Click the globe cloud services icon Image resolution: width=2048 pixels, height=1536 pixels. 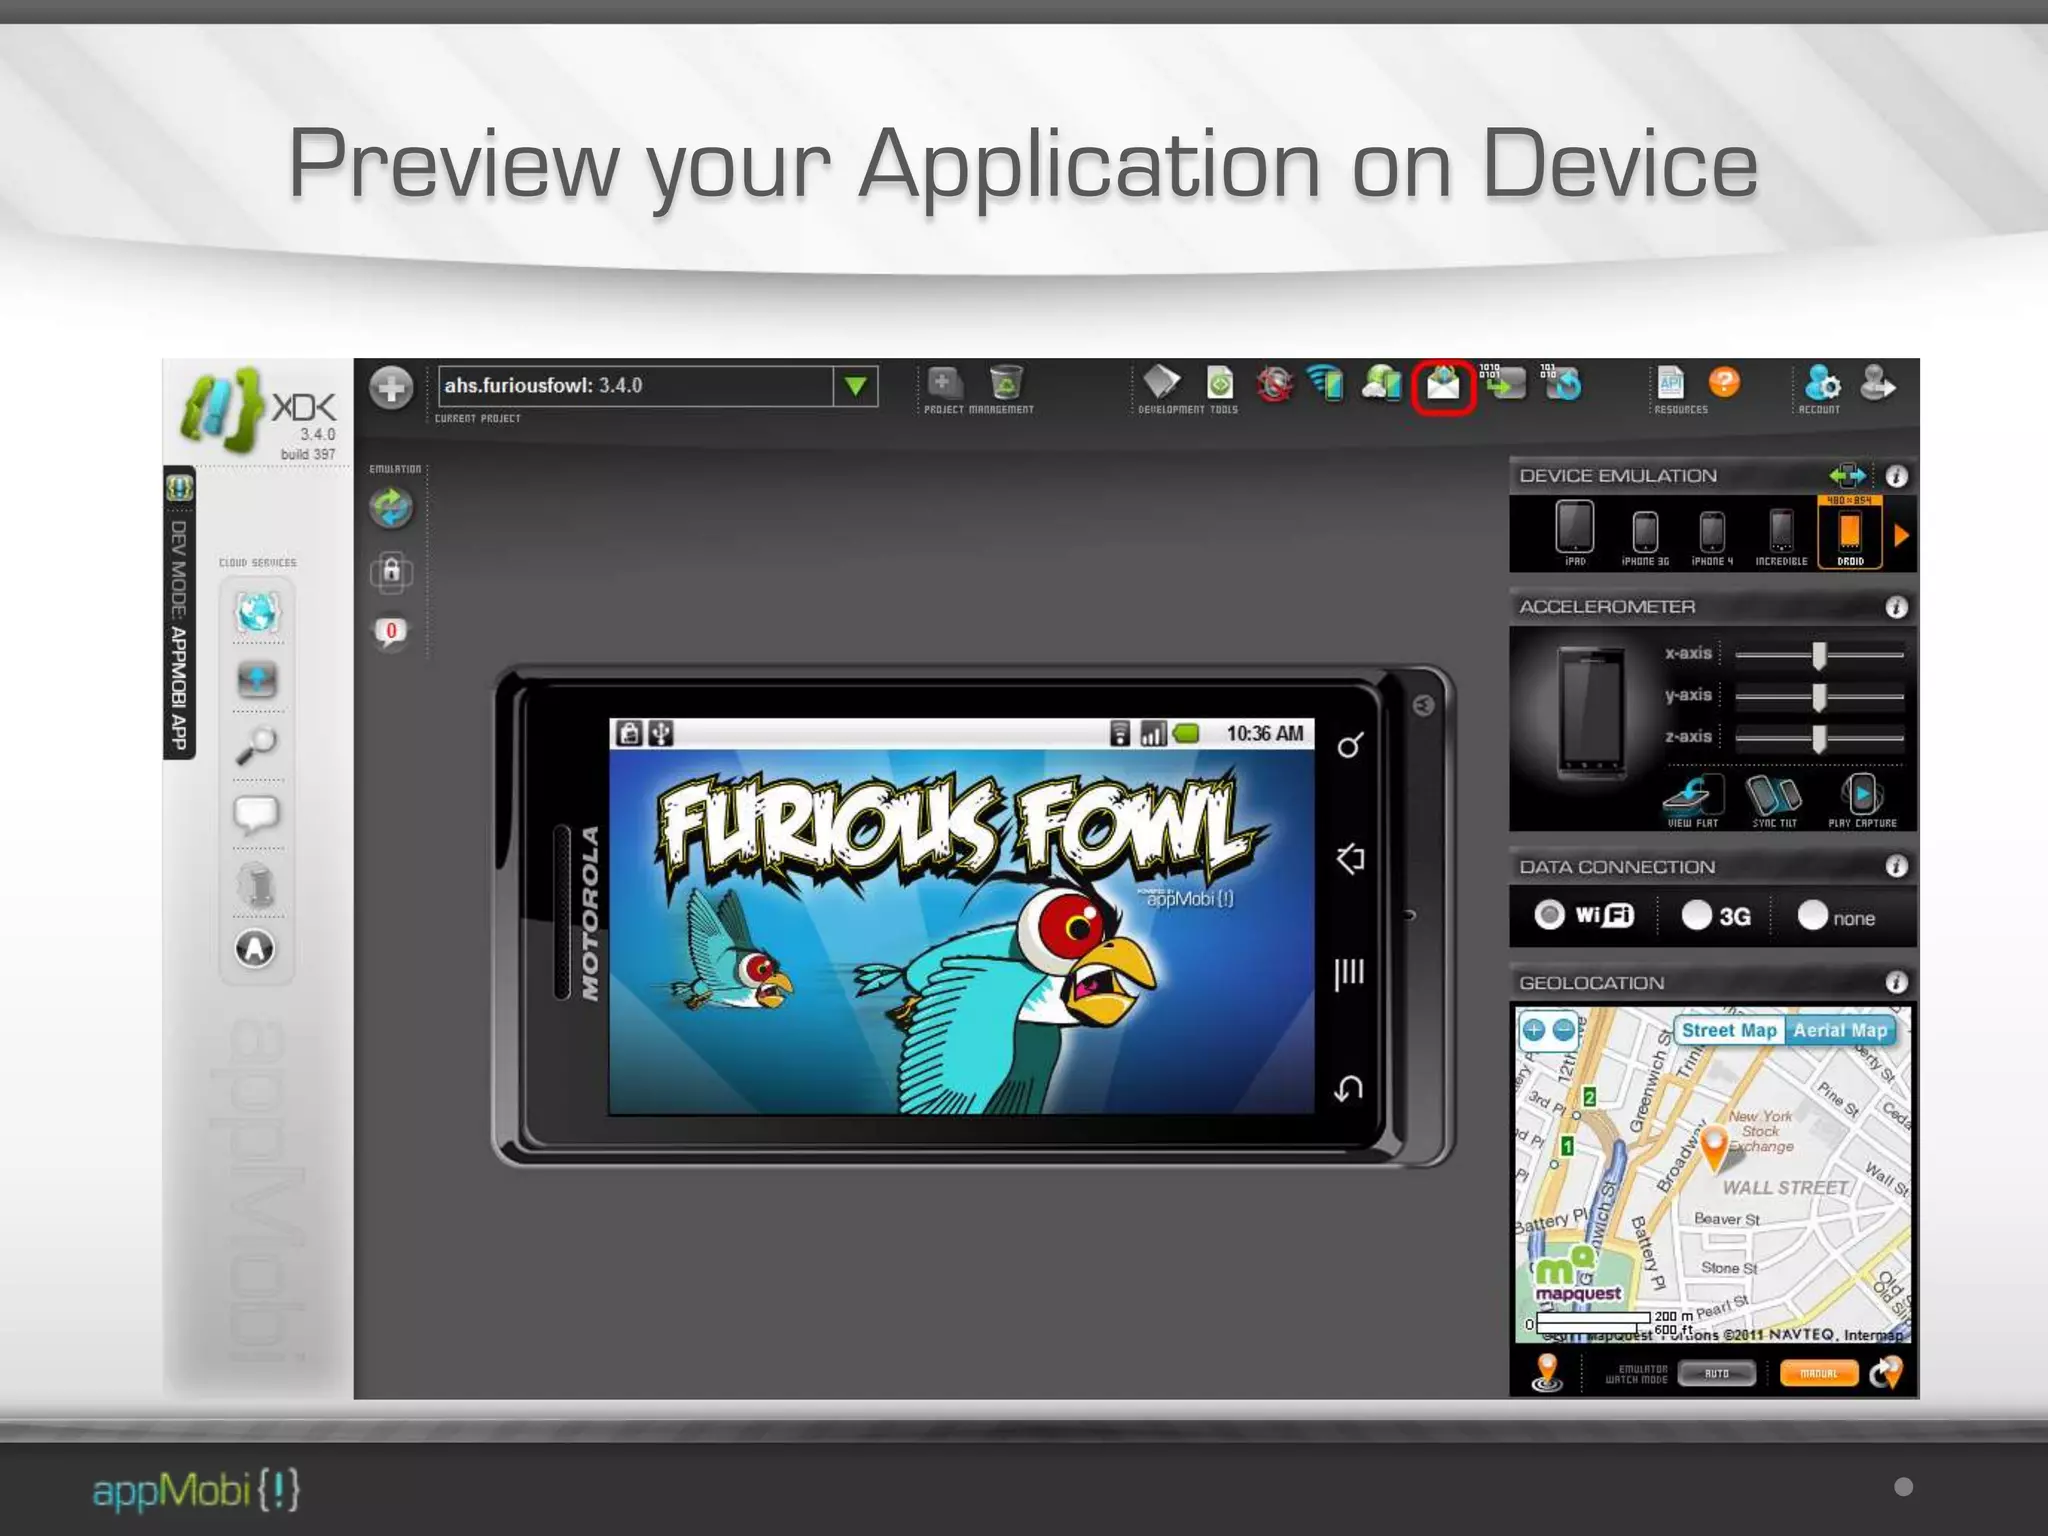257,612
